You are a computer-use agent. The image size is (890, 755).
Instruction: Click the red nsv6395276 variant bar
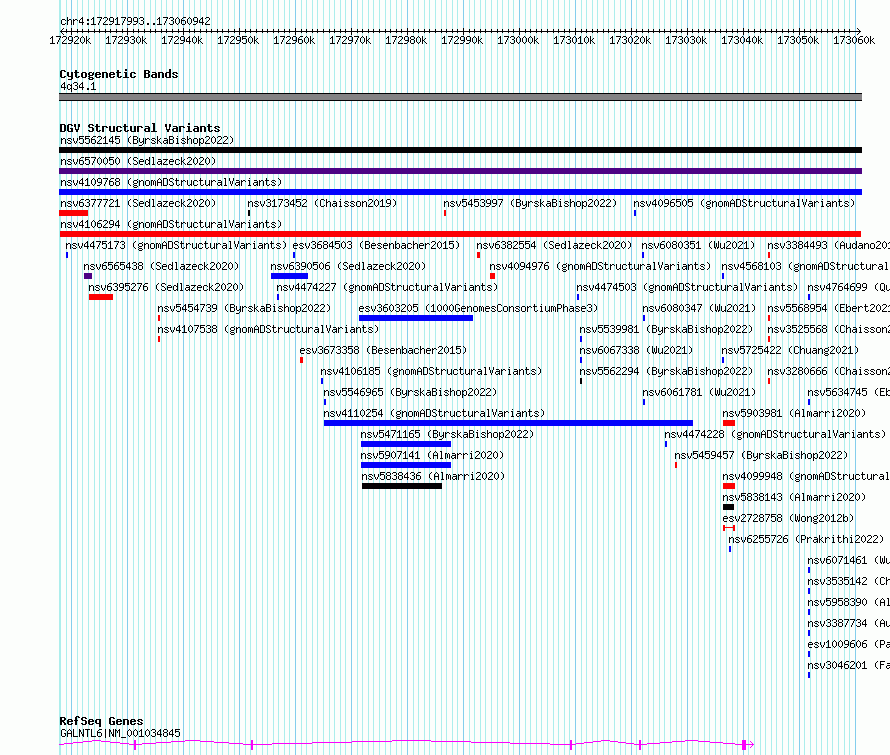(x=101, y=297)
